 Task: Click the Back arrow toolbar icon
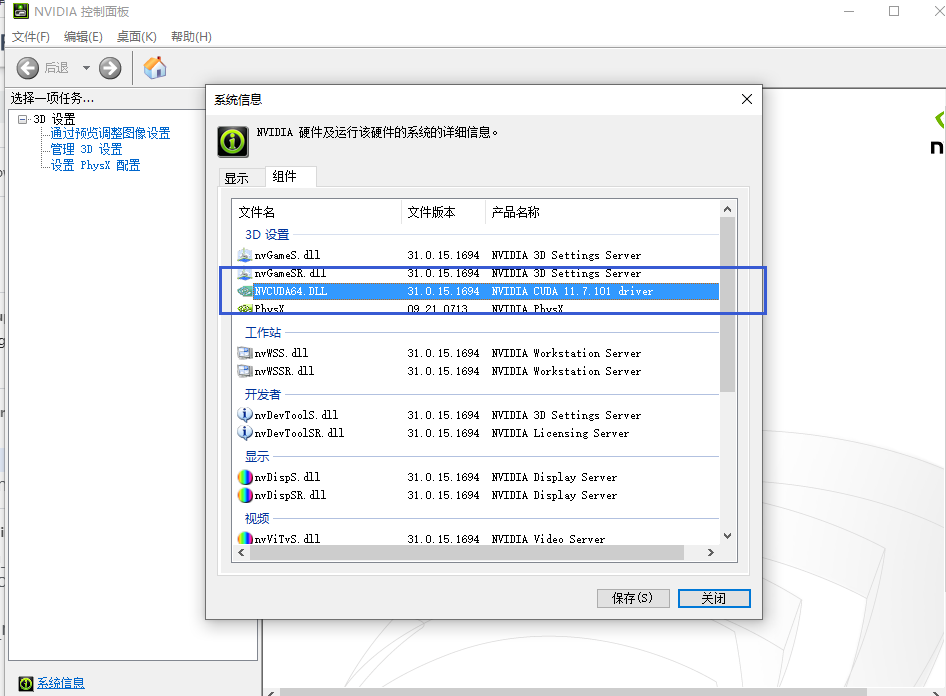pos(27,68)
